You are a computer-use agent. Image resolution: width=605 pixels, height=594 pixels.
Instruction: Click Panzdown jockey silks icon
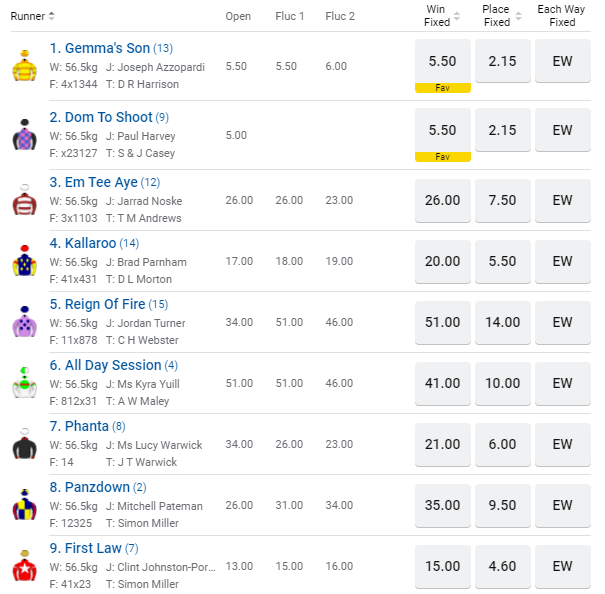[24, 505]
